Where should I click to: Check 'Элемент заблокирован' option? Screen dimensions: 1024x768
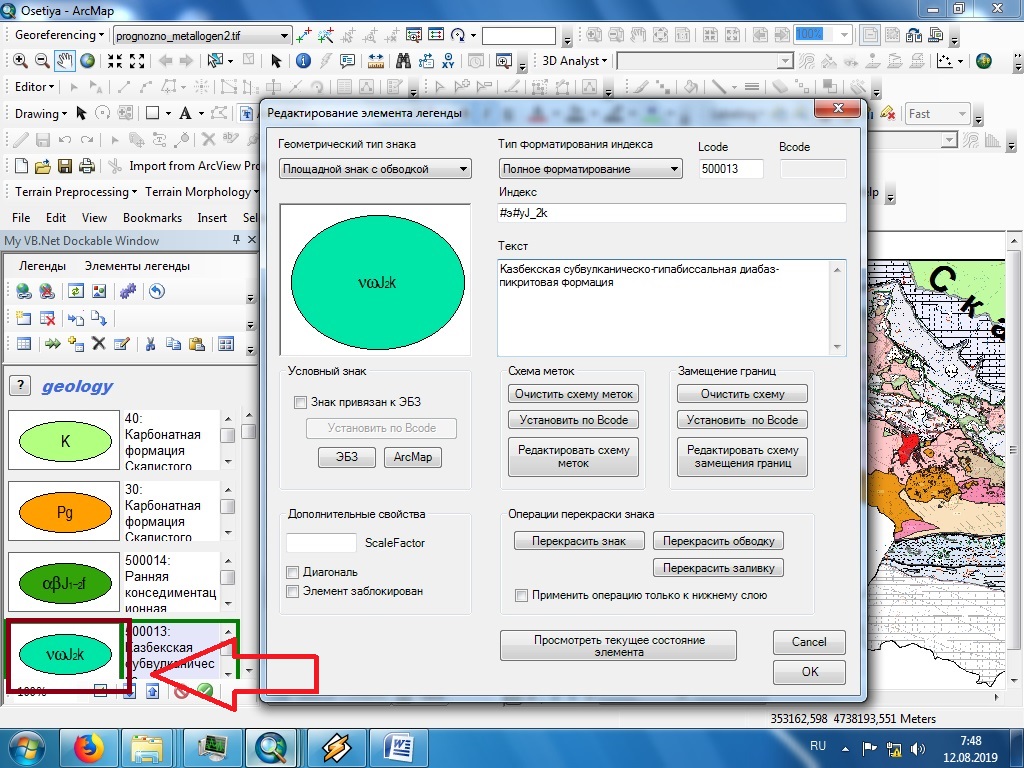tap(292, 591)
